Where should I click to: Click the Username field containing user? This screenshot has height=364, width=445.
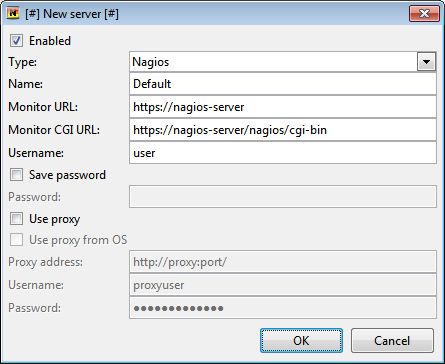283,153
